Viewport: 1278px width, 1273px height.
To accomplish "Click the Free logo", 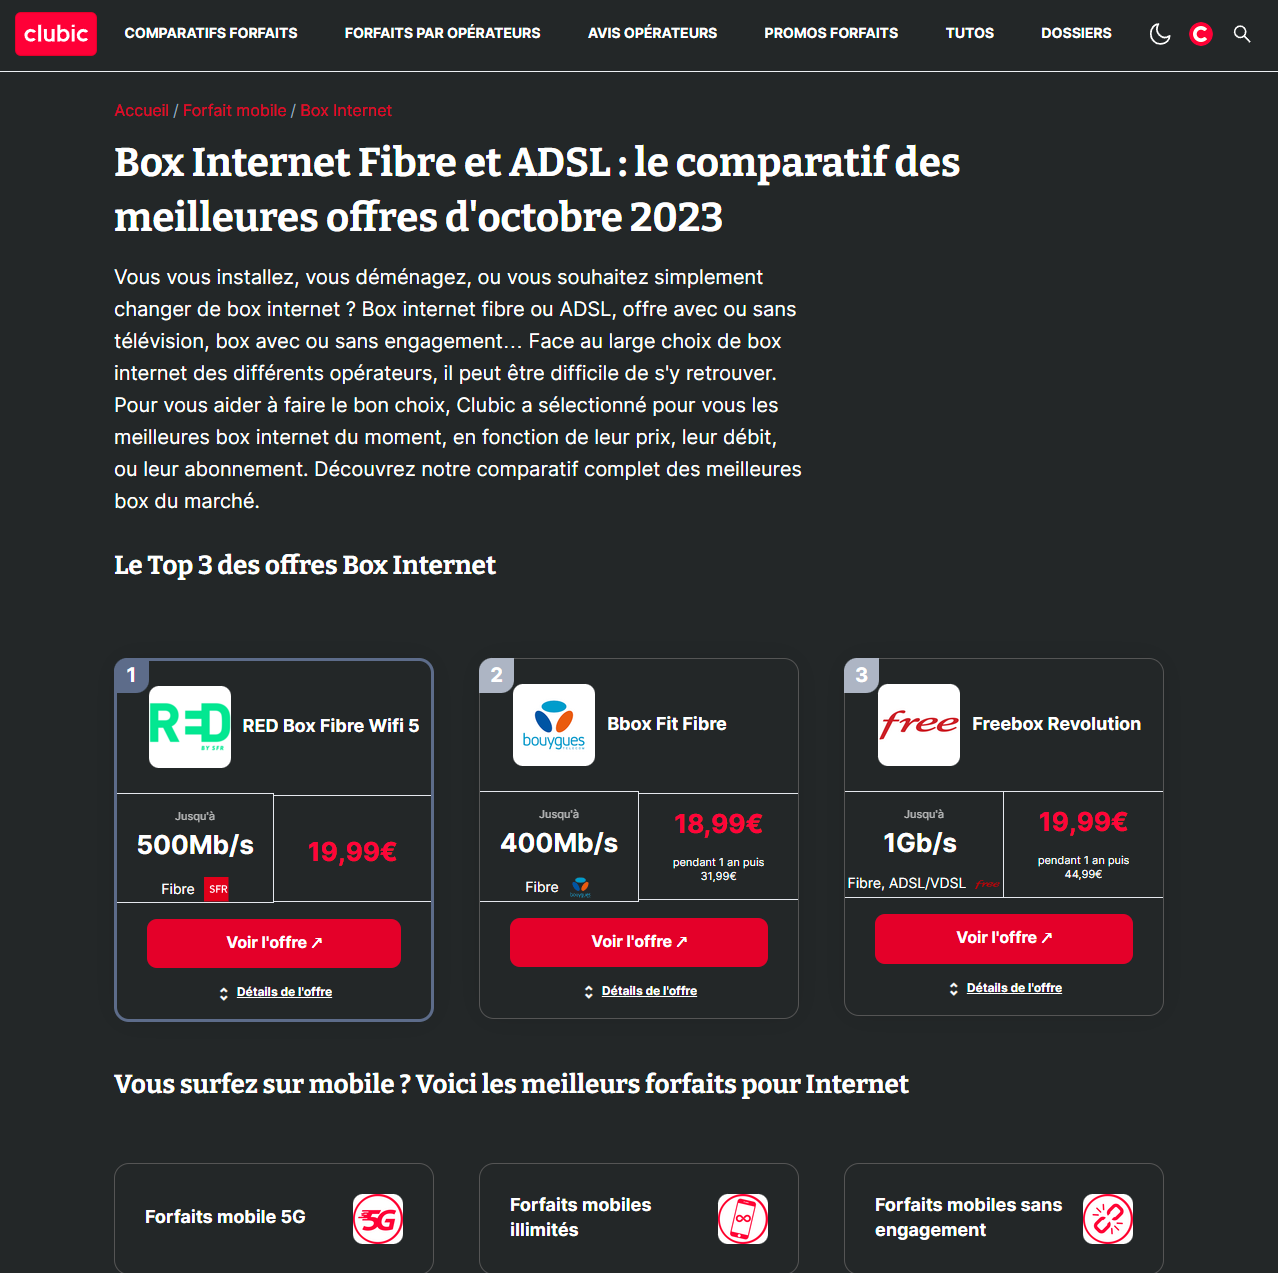I will pyautogui.click(x=919, y=725).
